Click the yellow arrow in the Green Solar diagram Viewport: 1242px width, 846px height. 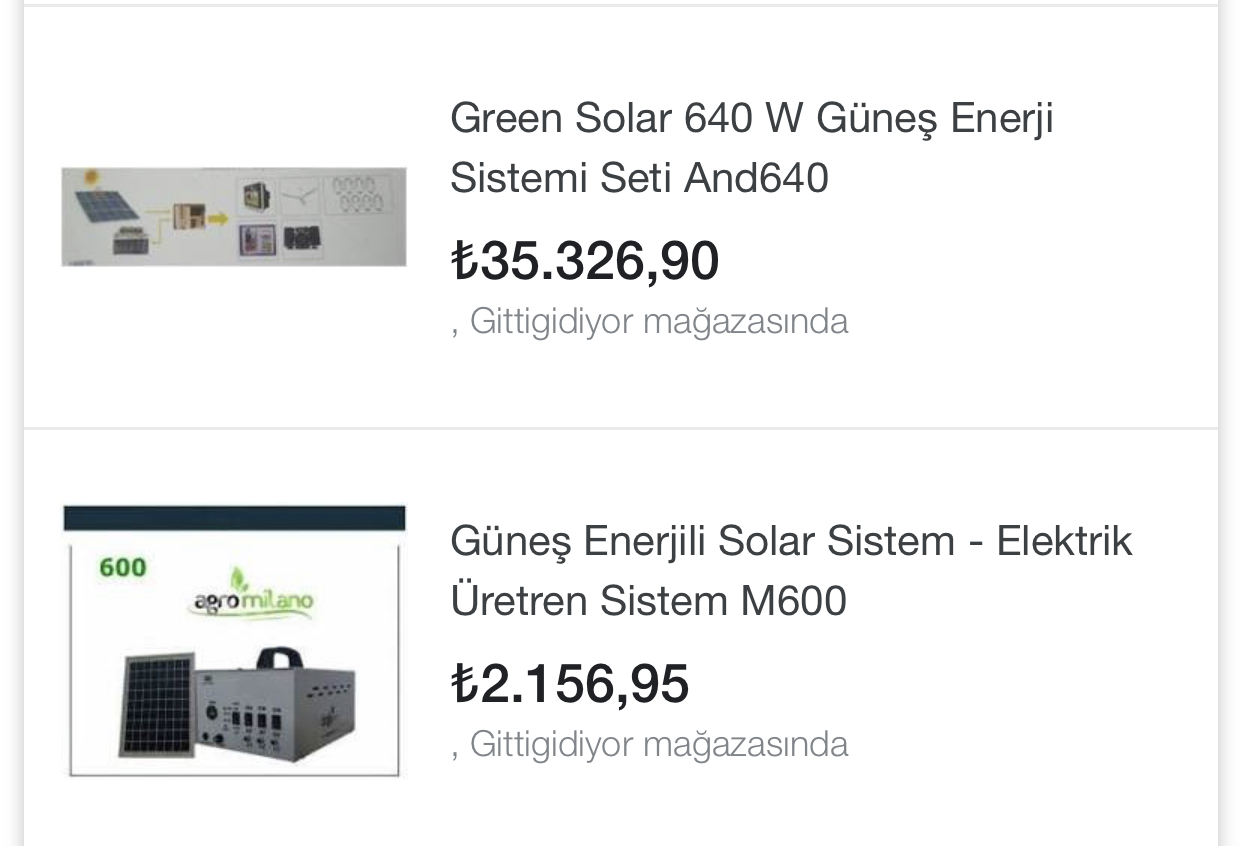point(217,218)
